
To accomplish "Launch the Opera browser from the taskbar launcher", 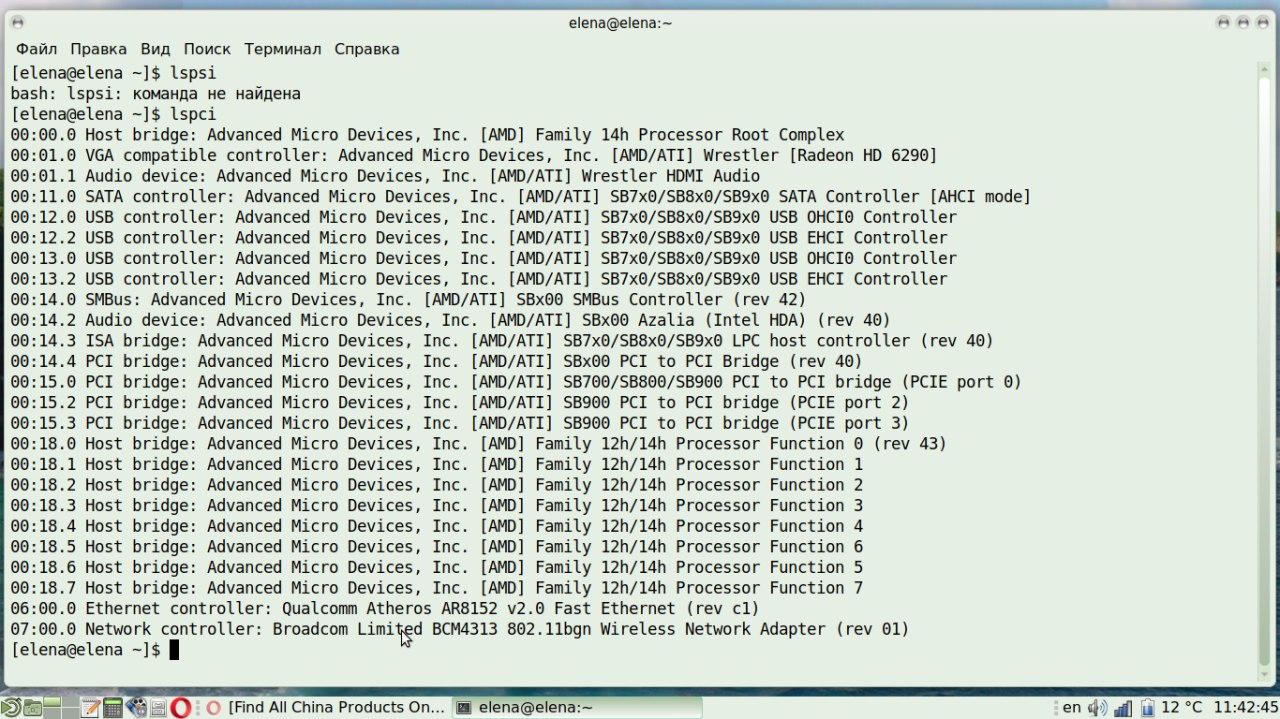I will click(181, 707).
